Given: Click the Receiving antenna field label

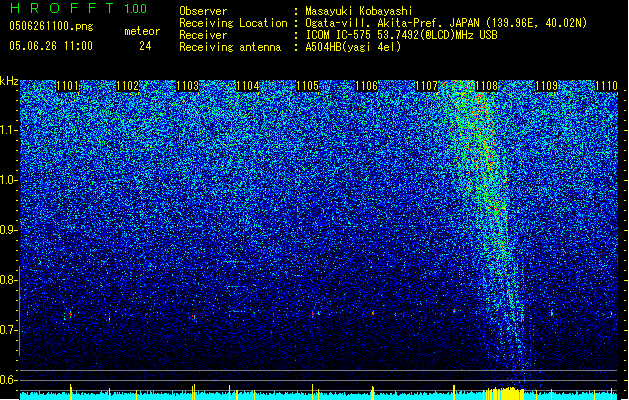Looking at the screenshot, I should tap(230, 47).
